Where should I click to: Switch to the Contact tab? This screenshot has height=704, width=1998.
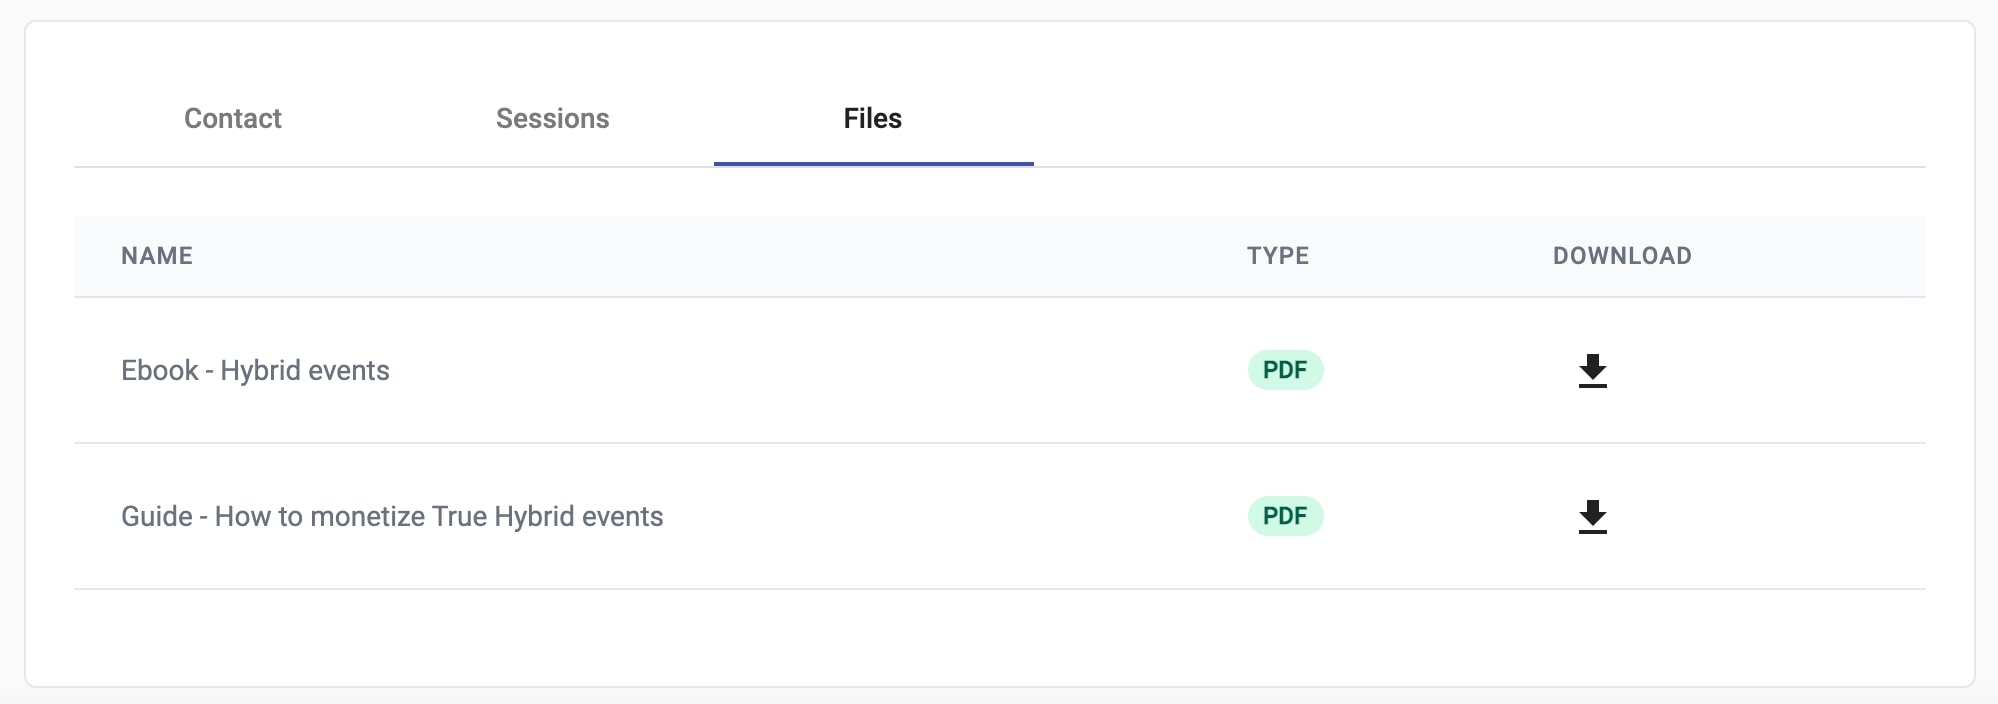point(233,118)
